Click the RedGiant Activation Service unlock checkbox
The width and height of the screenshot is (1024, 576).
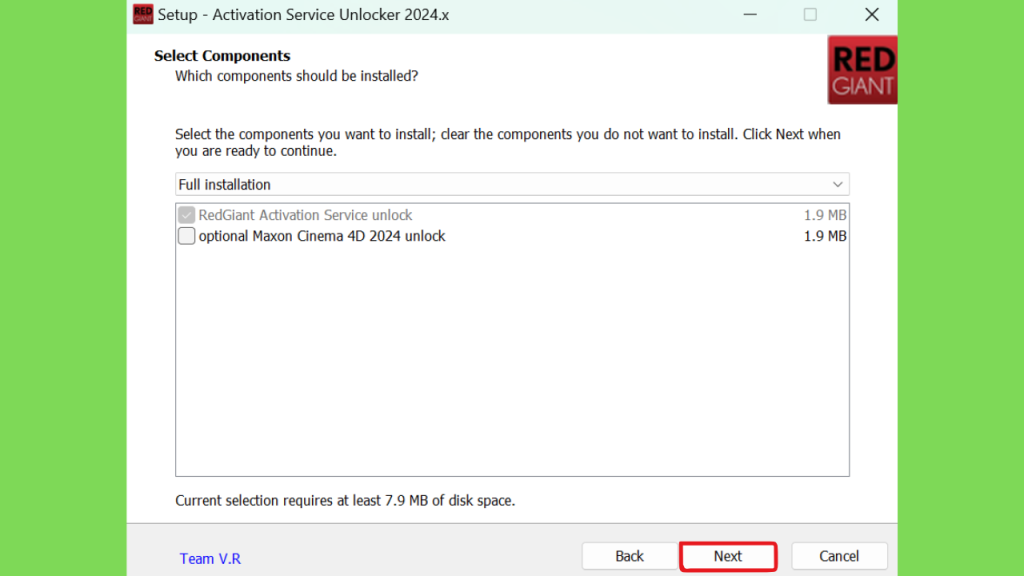tap(186, 215)
